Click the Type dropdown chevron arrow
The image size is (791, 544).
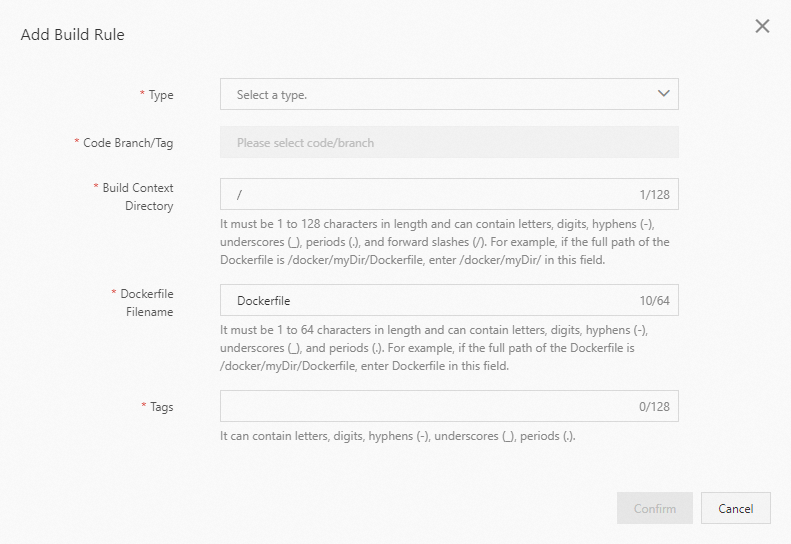(663, 94)
